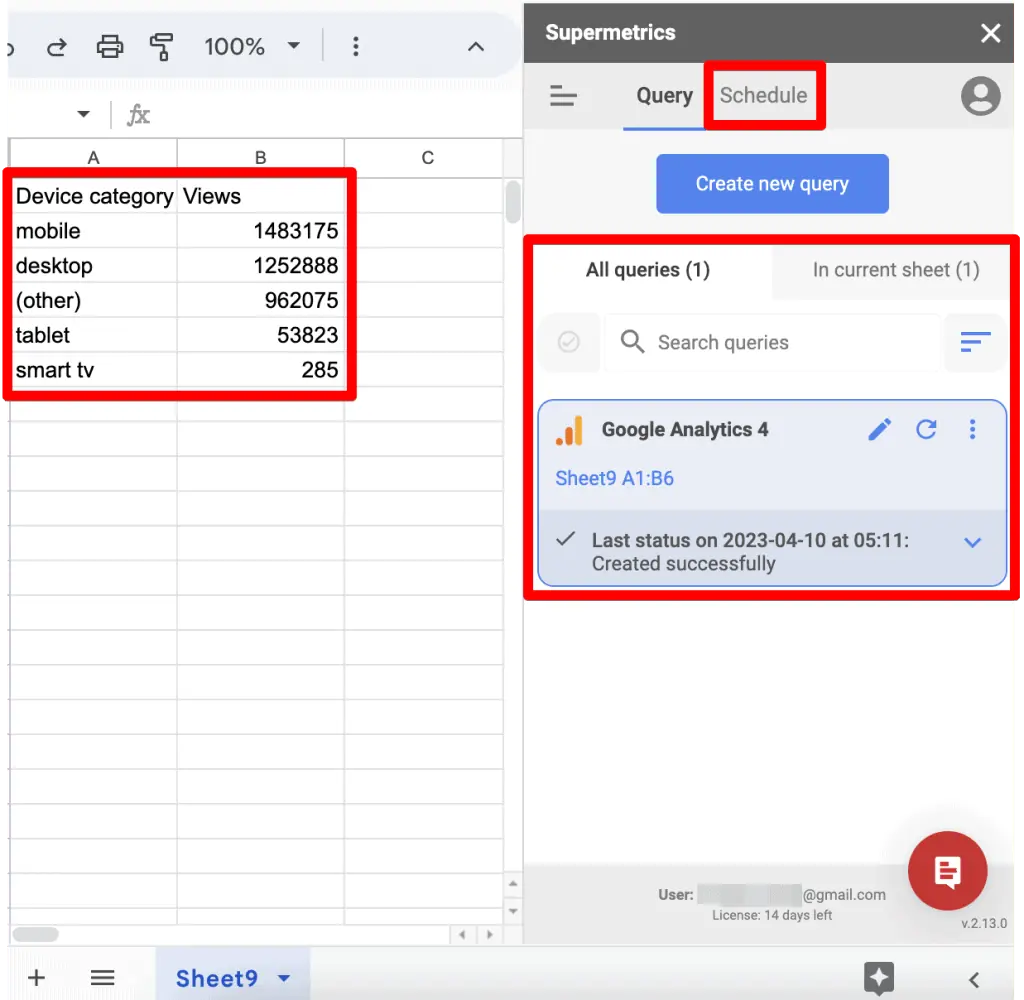Expand the query's last status details
Viewport: 1024px width, 1000px height.
pos(972,543)
